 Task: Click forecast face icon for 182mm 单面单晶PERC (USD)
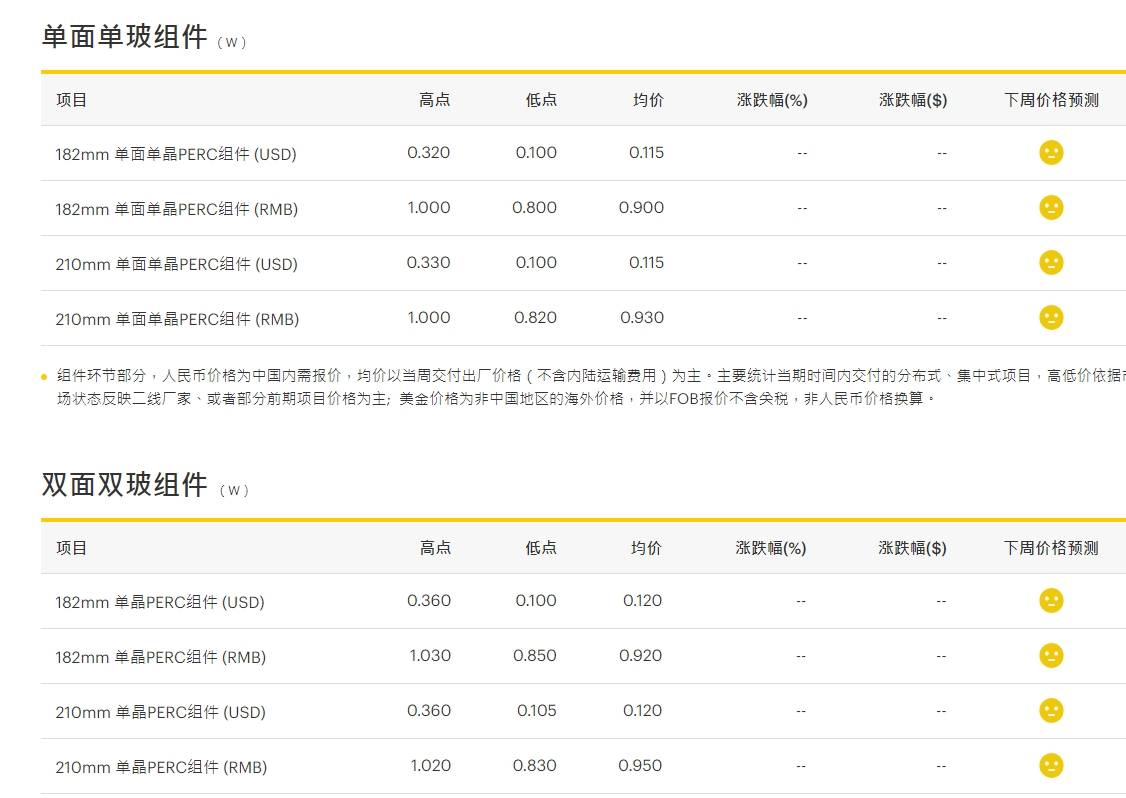coord(1051,153)
